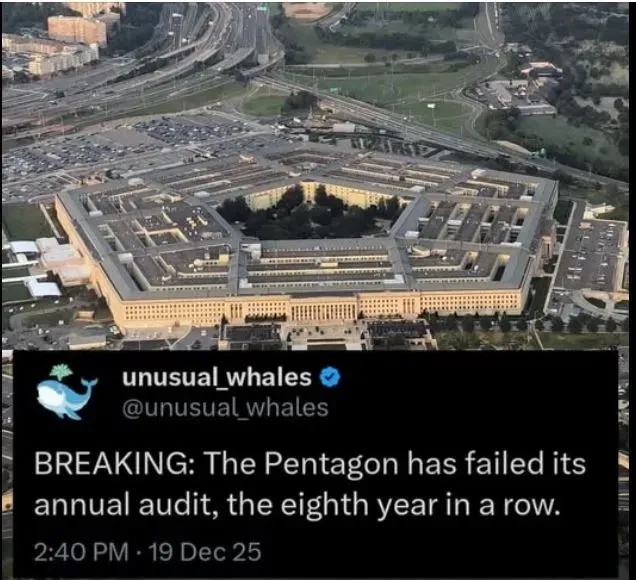Click the 2:40 PM timestamp
The image size is (636, 580).
click(81, 552)
